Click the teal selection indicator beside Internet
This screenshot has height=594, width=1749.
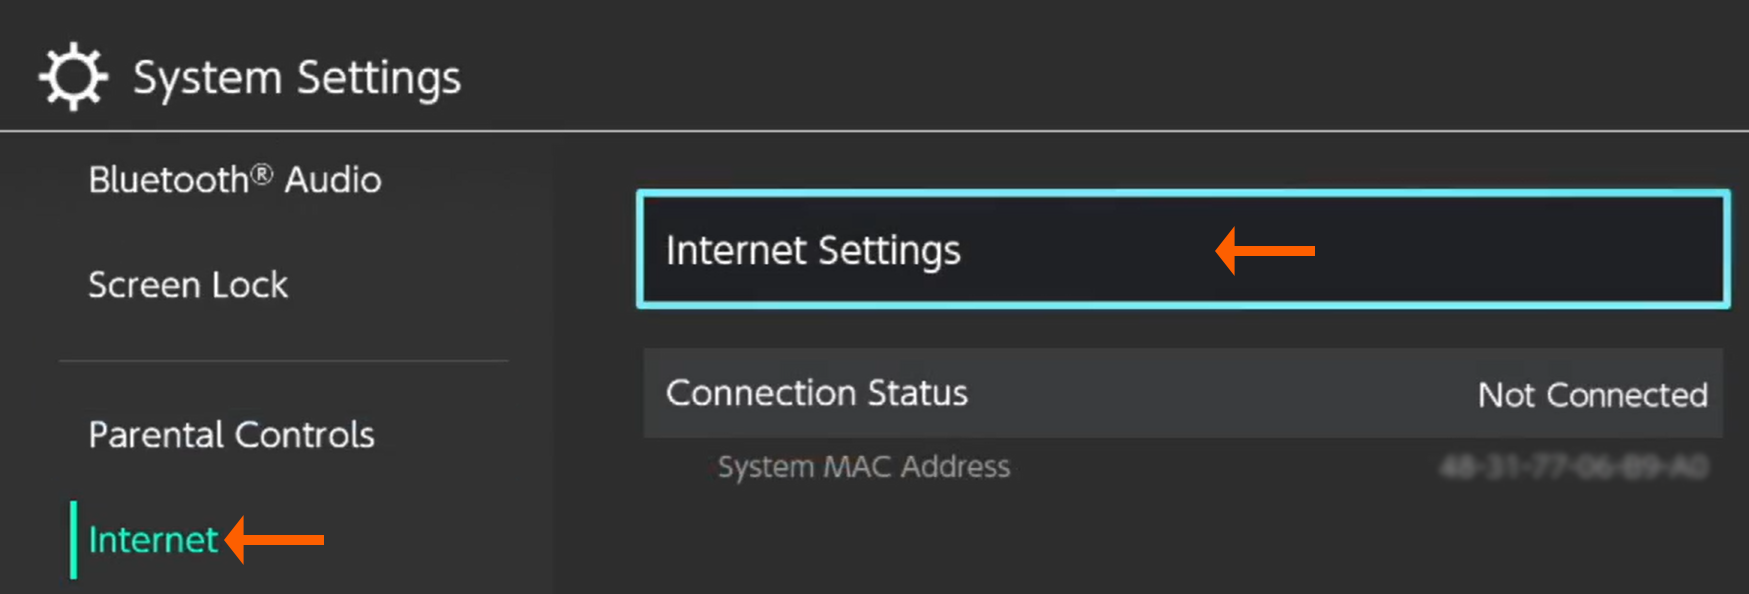pyautogui.click(x=73, y=540)
